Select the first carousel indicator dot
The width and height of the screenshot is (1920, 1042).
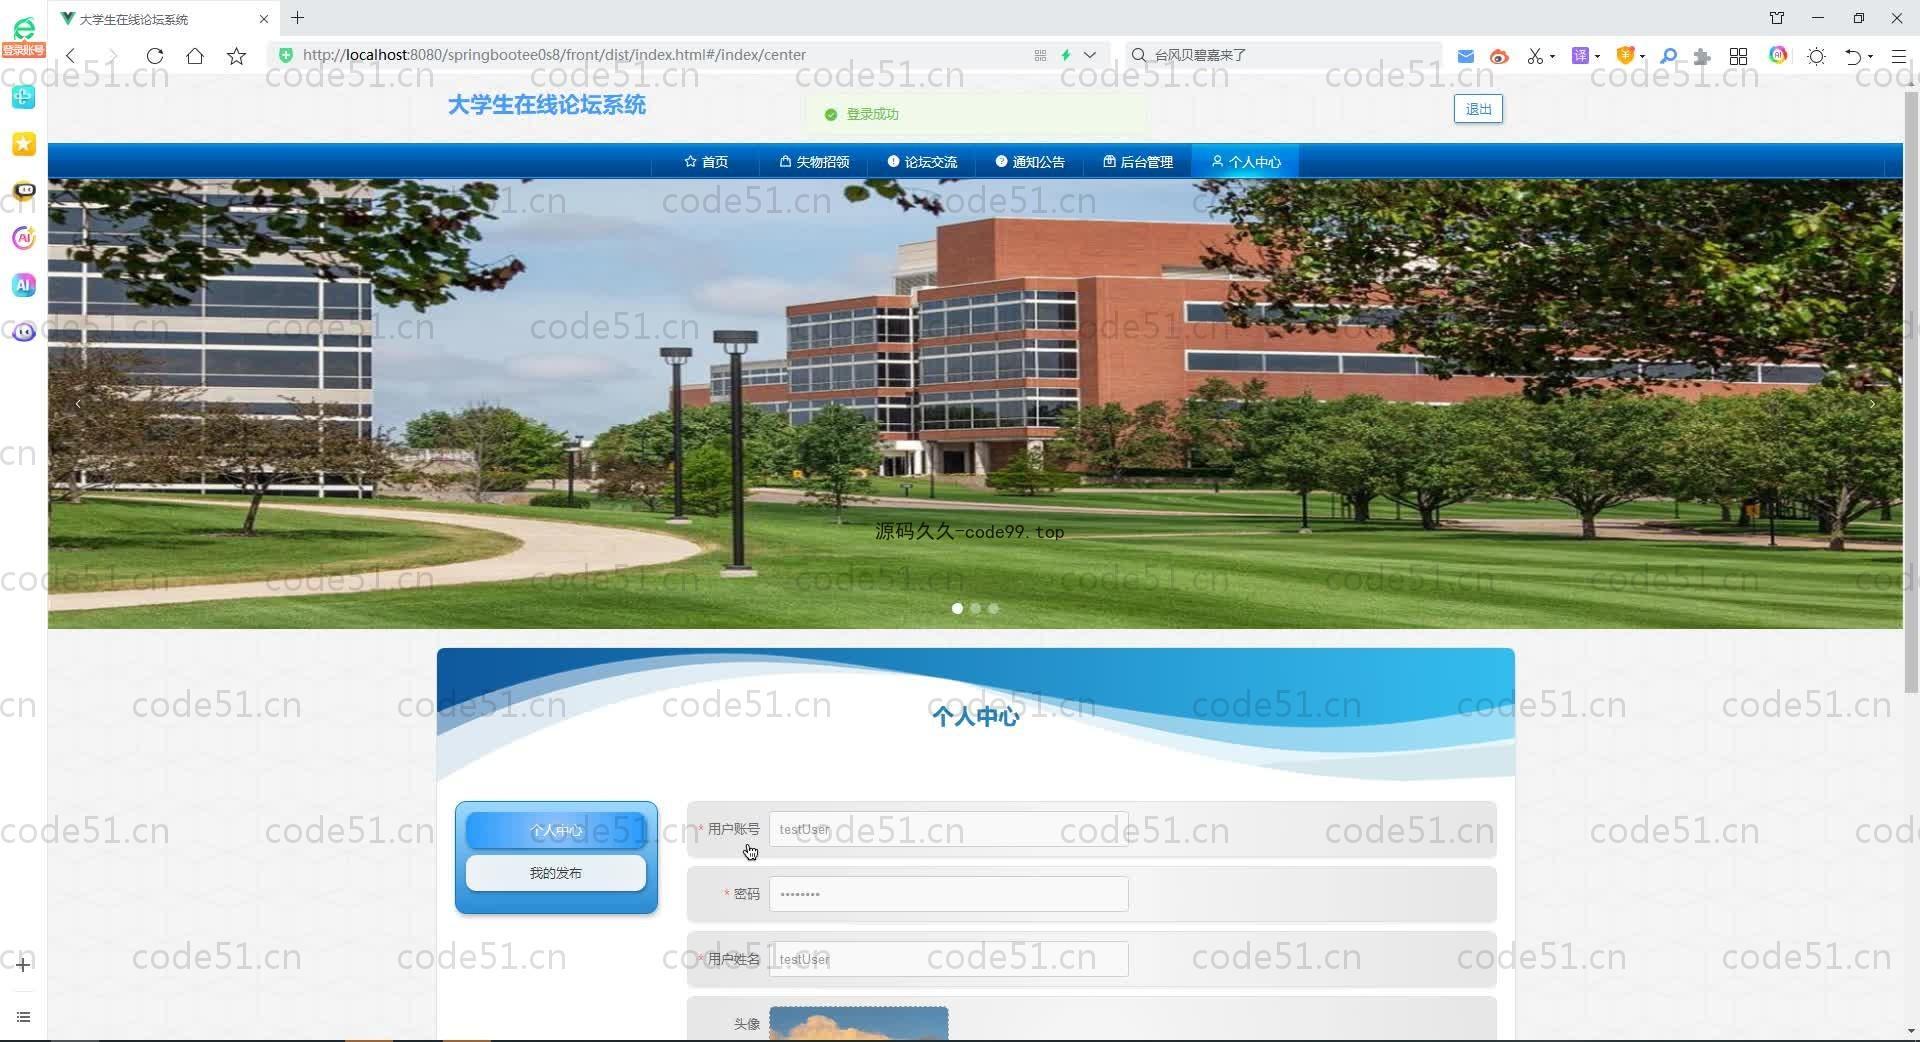957,608
